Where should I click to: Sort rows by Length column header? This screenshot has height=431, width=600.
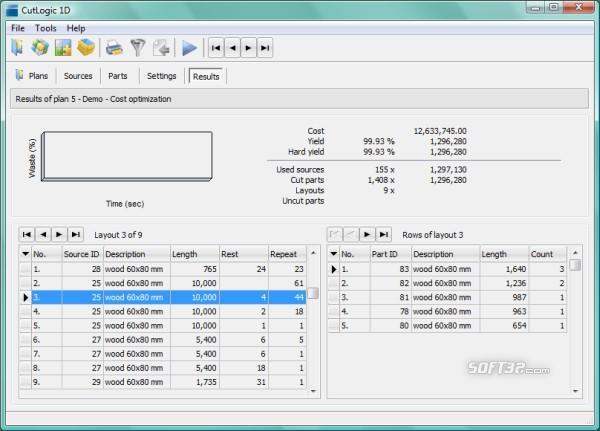click(504, 254)
